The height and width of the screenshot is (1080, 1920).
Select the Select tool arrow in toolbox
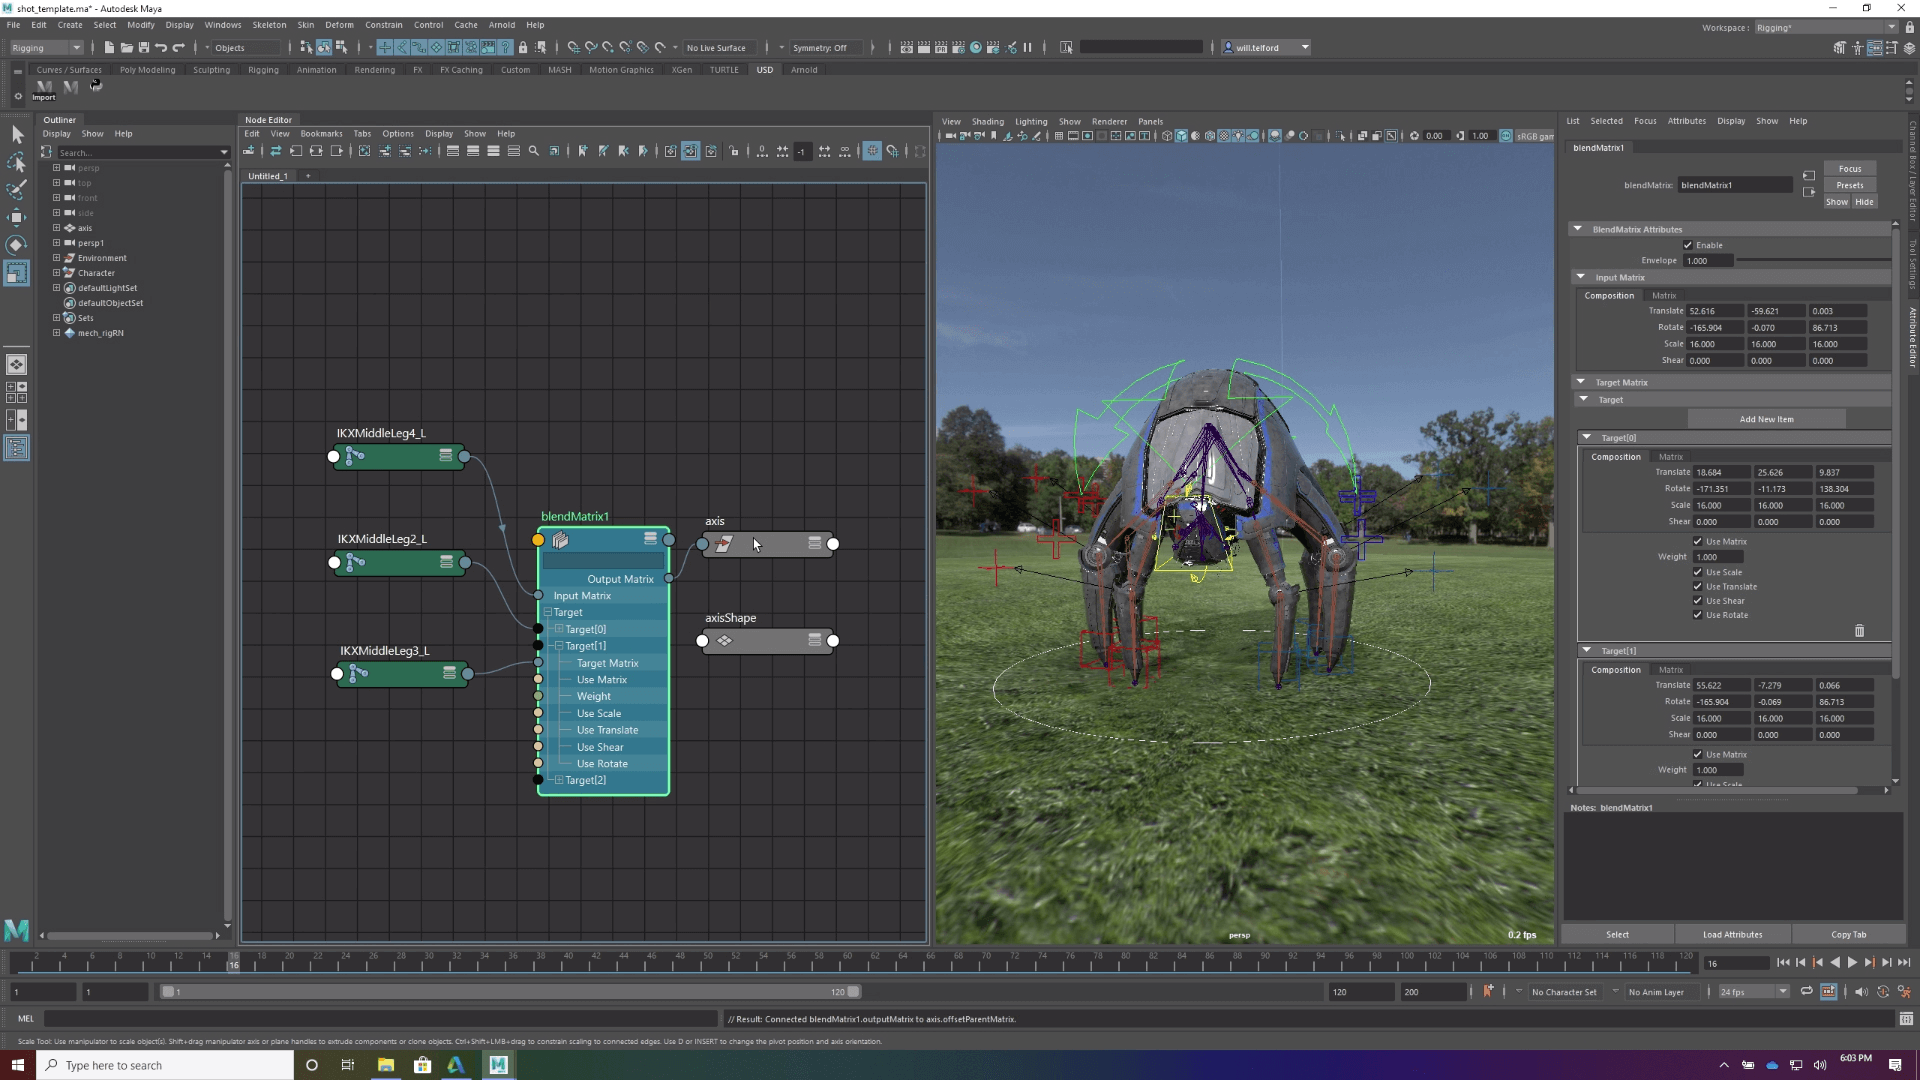tap(17, 134)
